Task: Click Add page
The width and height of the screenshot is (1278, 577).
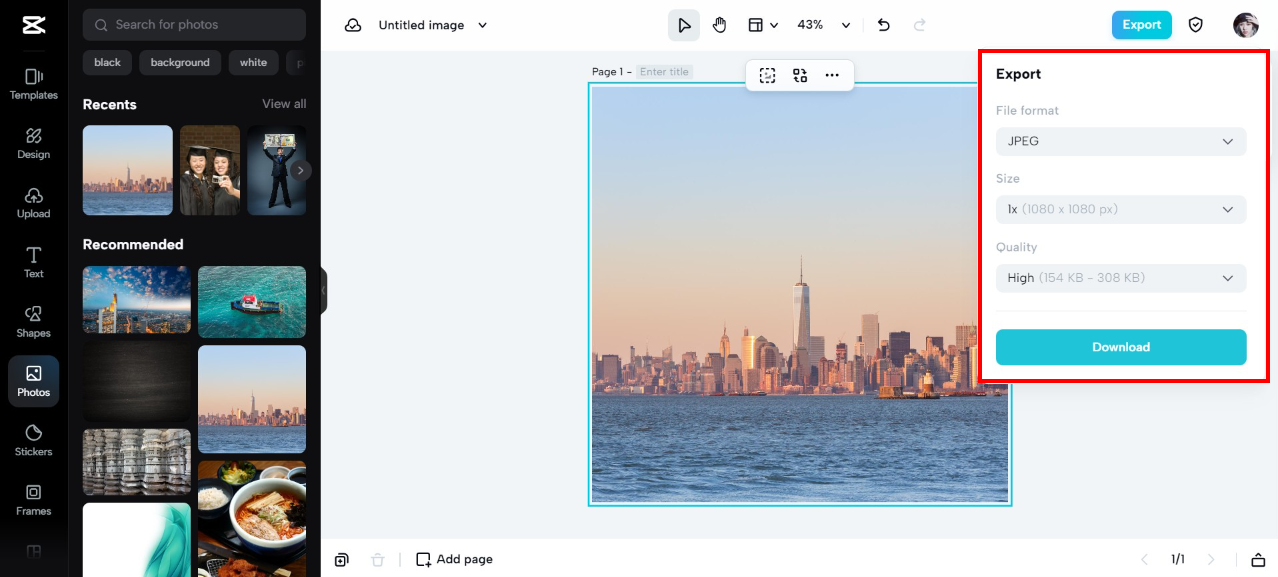Action: click(x=455, y=559)
